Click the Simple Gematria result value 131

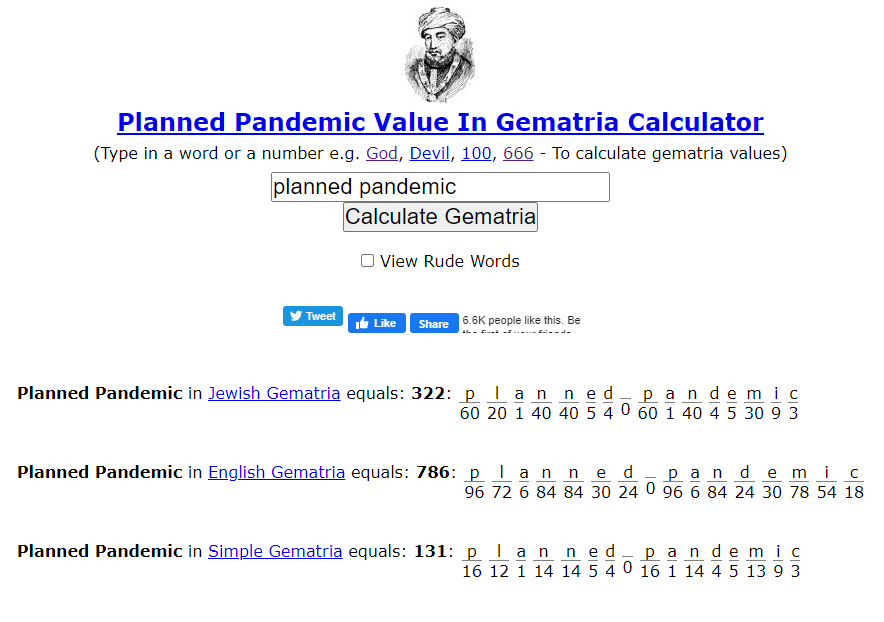(x=427, y=551)
